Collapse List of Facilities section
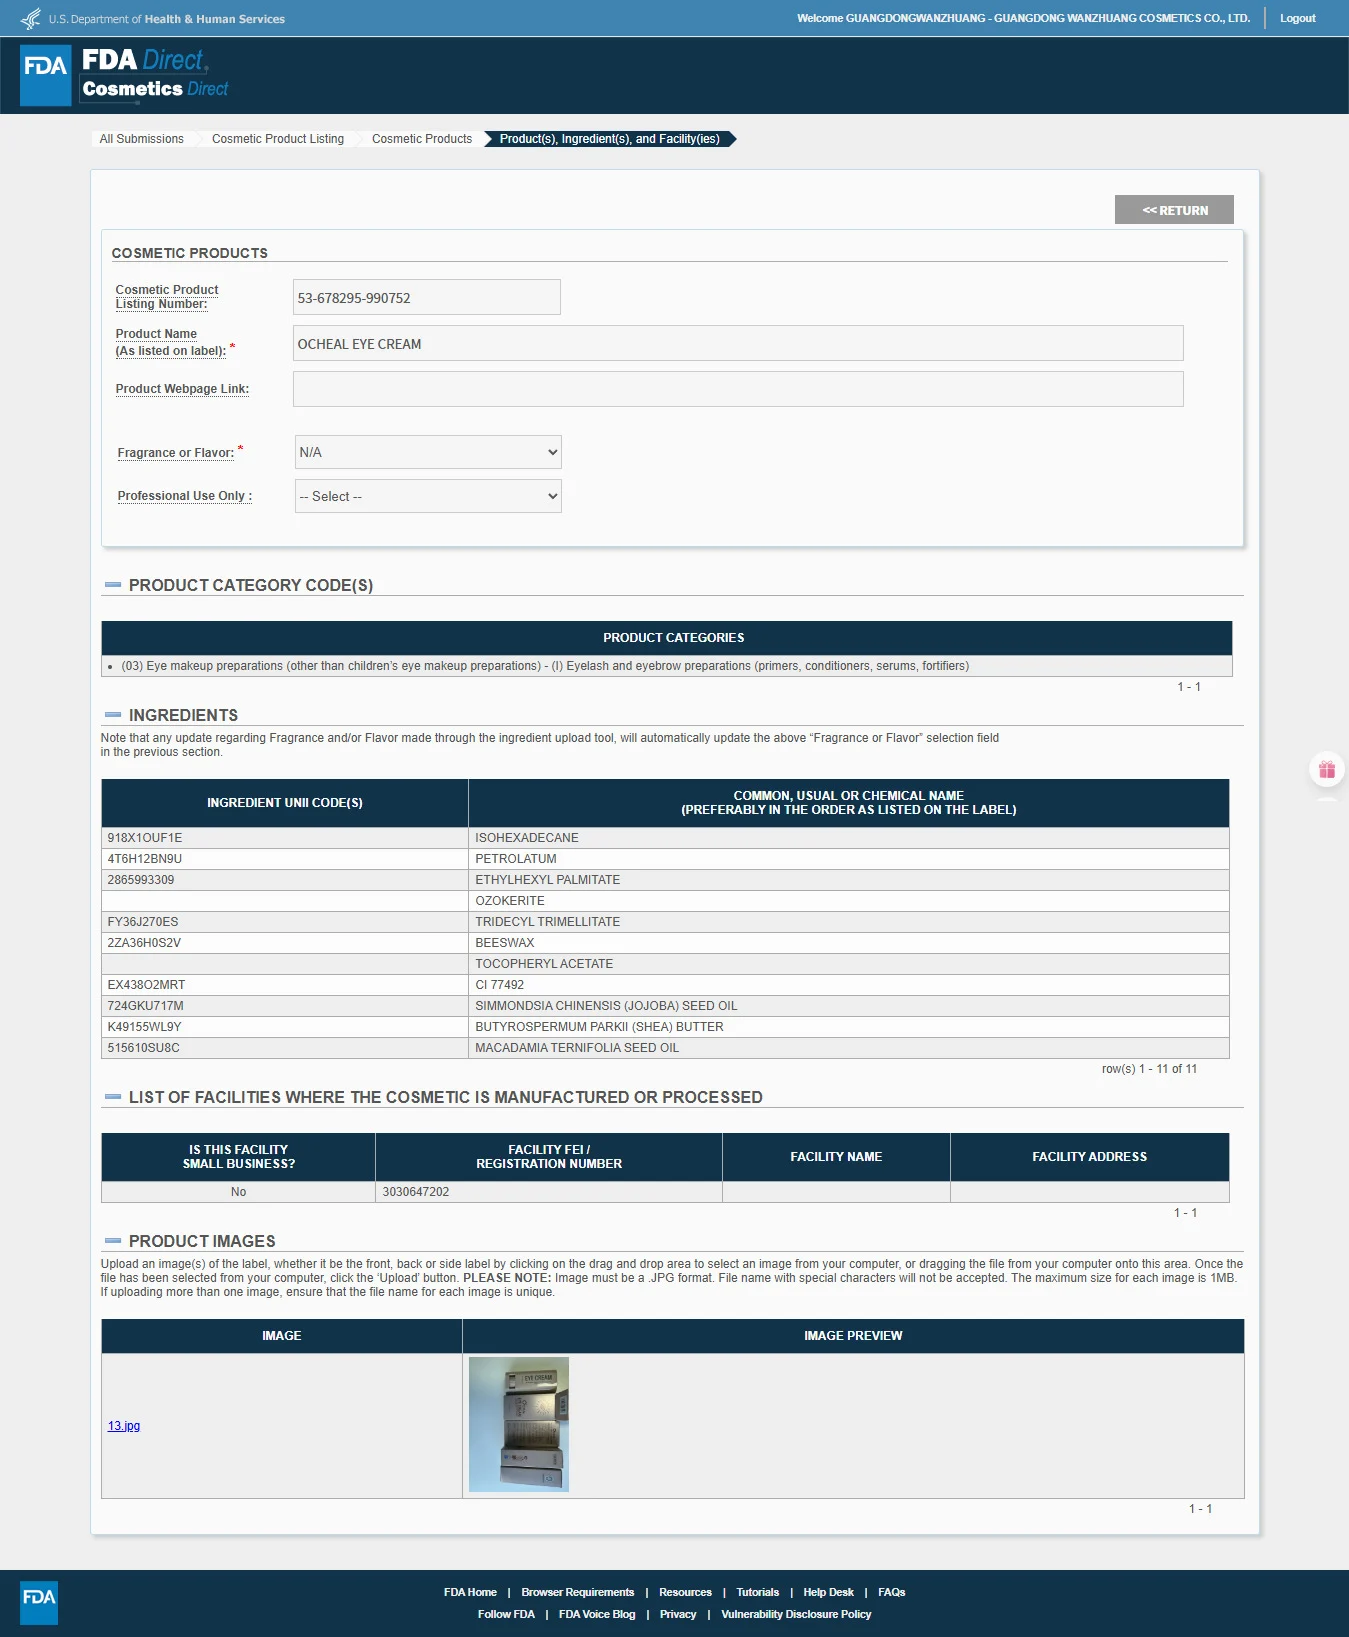The width and height of the screenshot is (1349, 1637). (x=113, y=1097)
